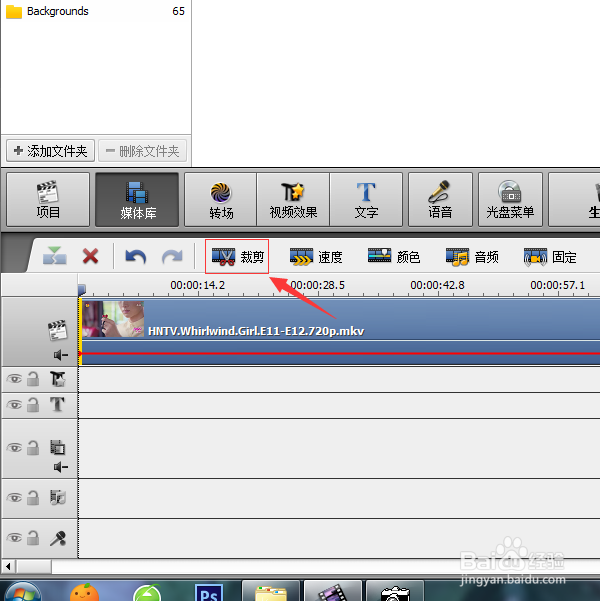Screen dimensions: 600x601
Task: Click the 删除文件夹 delete folder button
Action: 143,151
